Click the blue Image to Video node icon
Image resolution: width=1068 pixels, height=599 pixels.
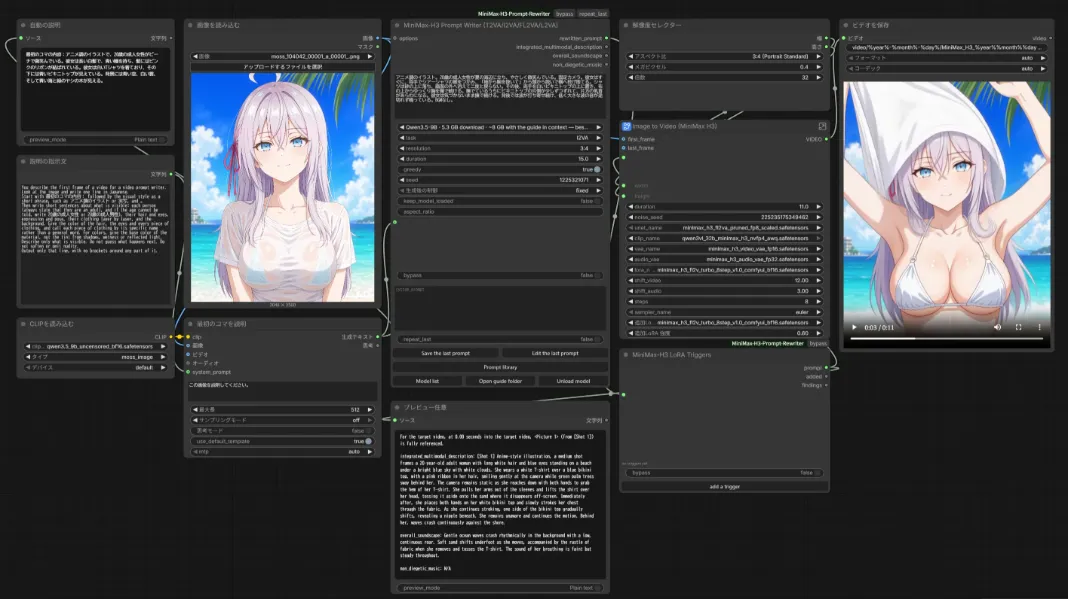626,126
